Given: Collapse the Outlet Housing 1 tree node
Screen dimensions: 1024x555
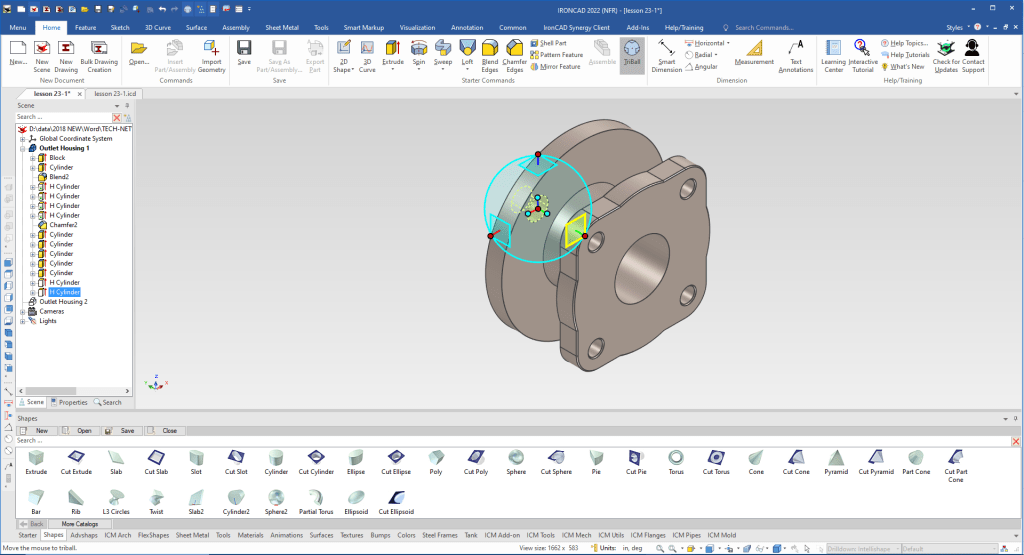Looking at the screenshot, I should (x=23, y=148).
